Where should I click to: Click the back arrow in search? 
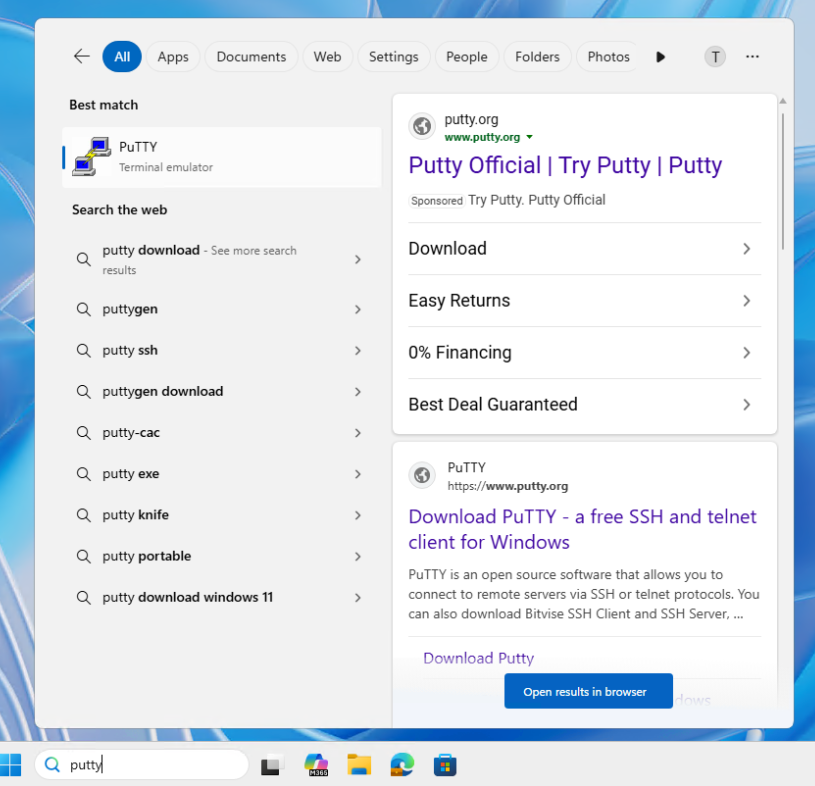[x=81, y=57]
